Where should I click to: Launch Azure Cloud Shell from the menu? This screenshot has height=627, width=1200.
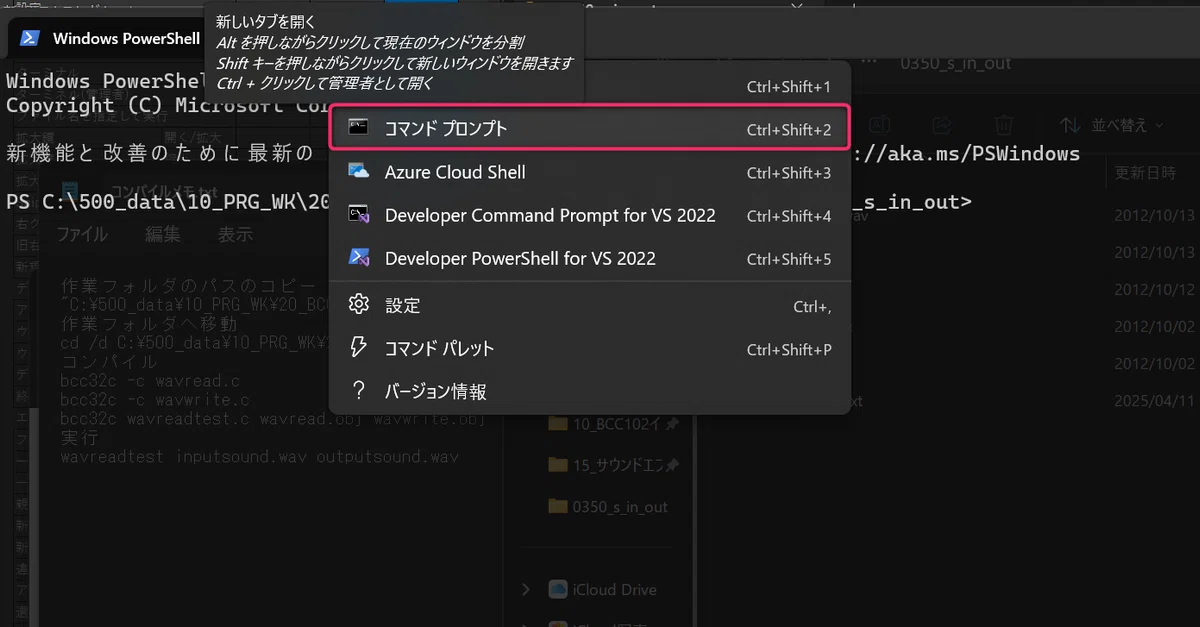[589, 172]
